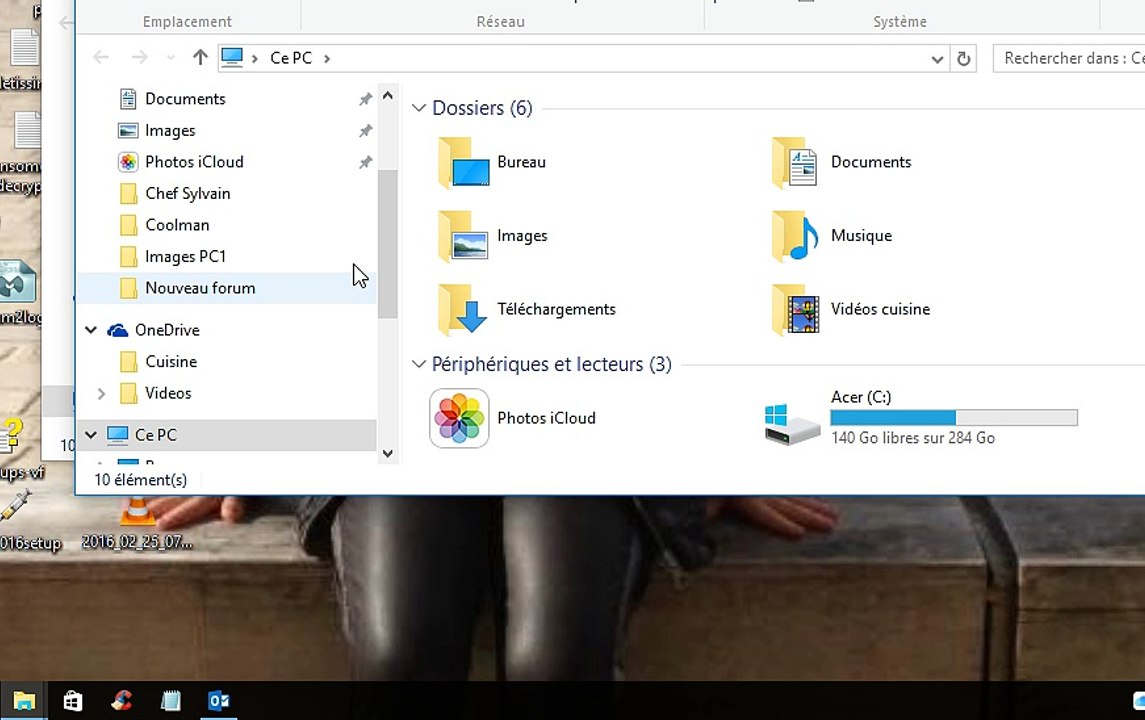Open address bar history dropdown
Screen dimensions: 1145x720
(937, 59)
